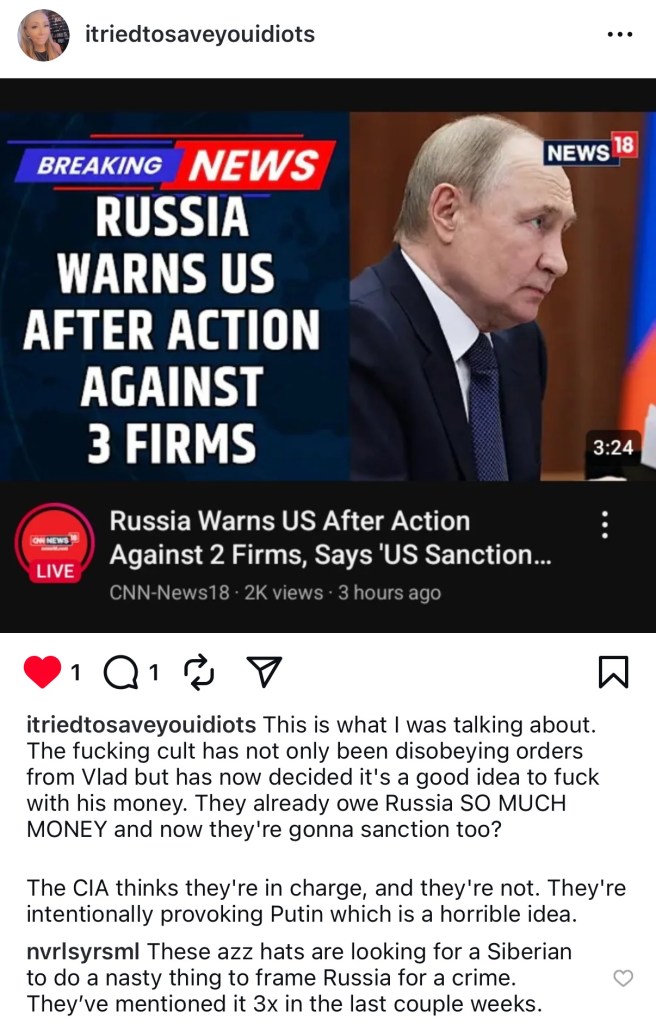
Task: Open the truncated video title text
Action: (x=330, y=537)
